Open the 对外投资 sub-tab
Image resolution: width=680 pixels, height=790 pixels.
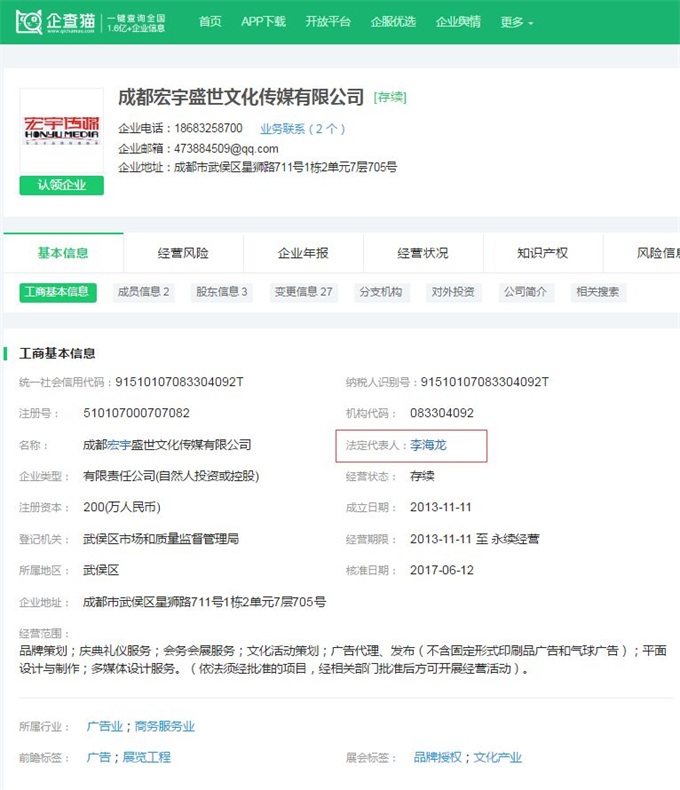[x=453, y=292]
